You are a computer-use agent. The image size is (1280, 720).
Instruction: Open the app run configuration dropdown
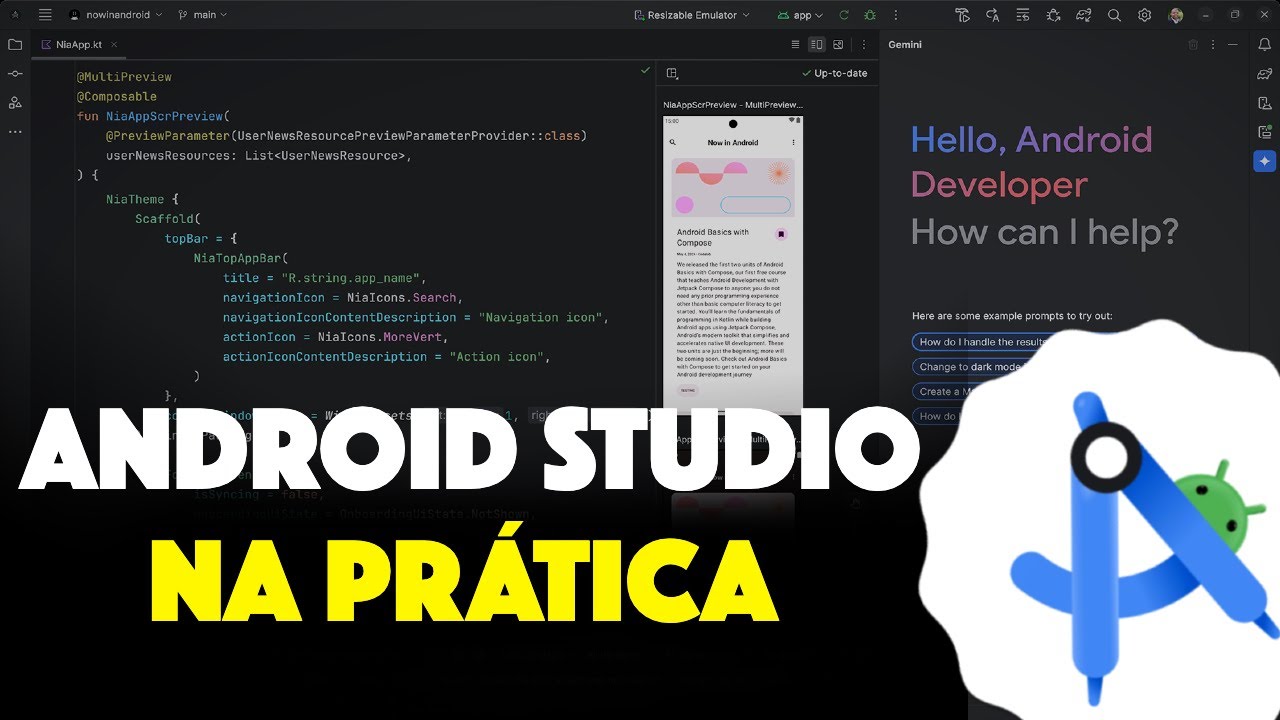[801, 15]
